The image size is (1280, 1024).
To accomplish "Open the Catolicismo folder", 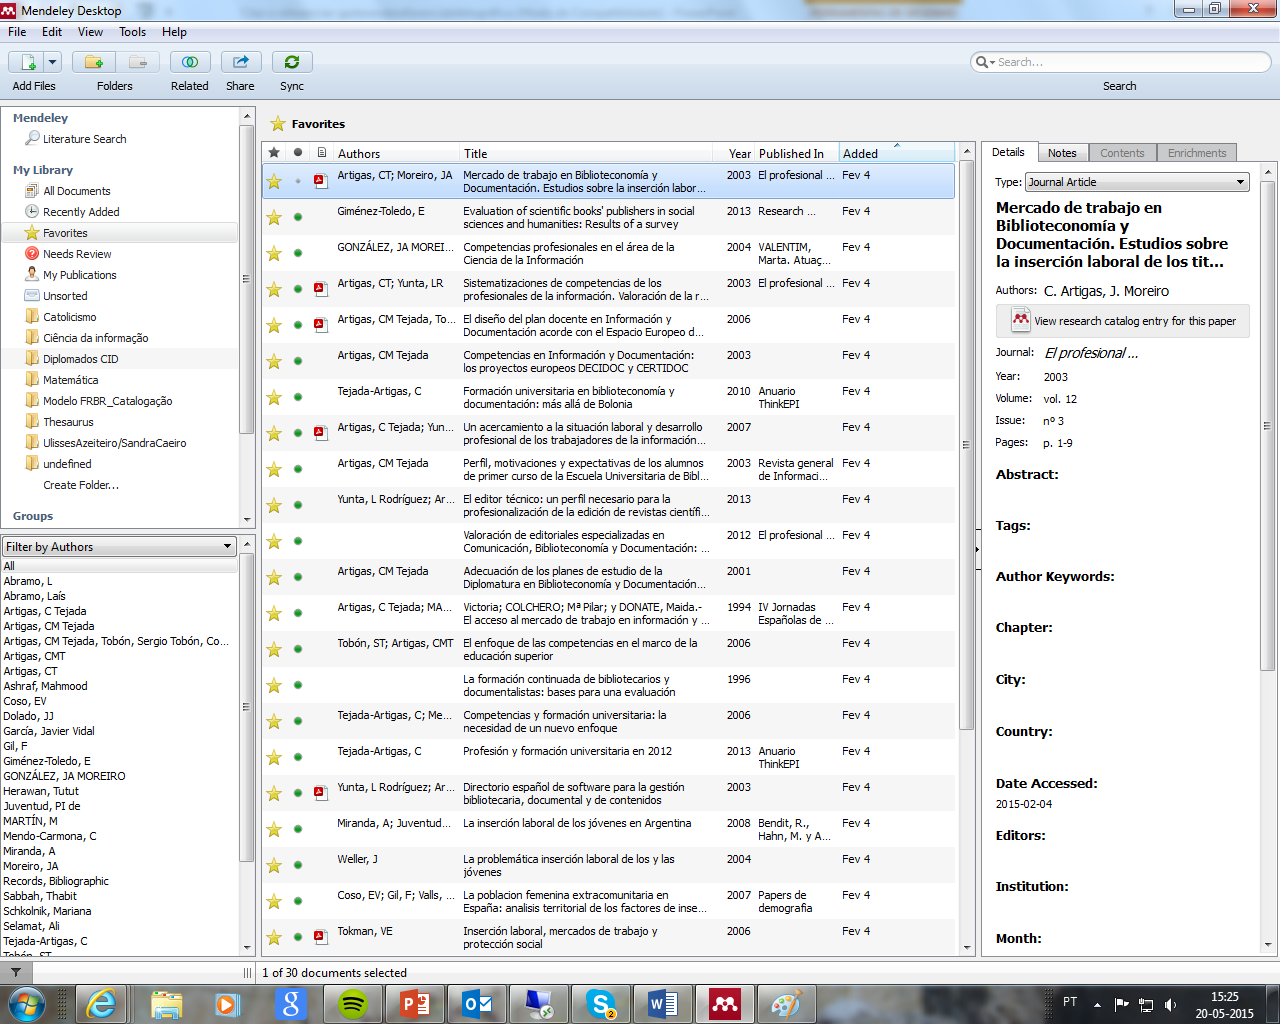I will pyautogui.click(x=69, y=317).
